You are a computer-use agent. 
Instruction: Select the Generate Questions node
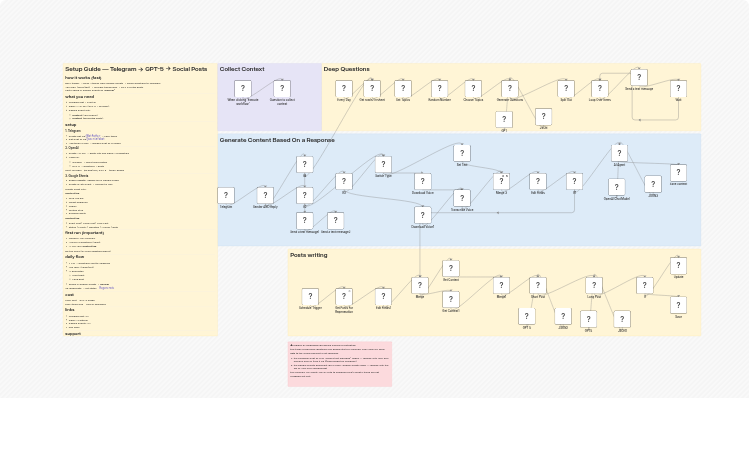[509, 89]
